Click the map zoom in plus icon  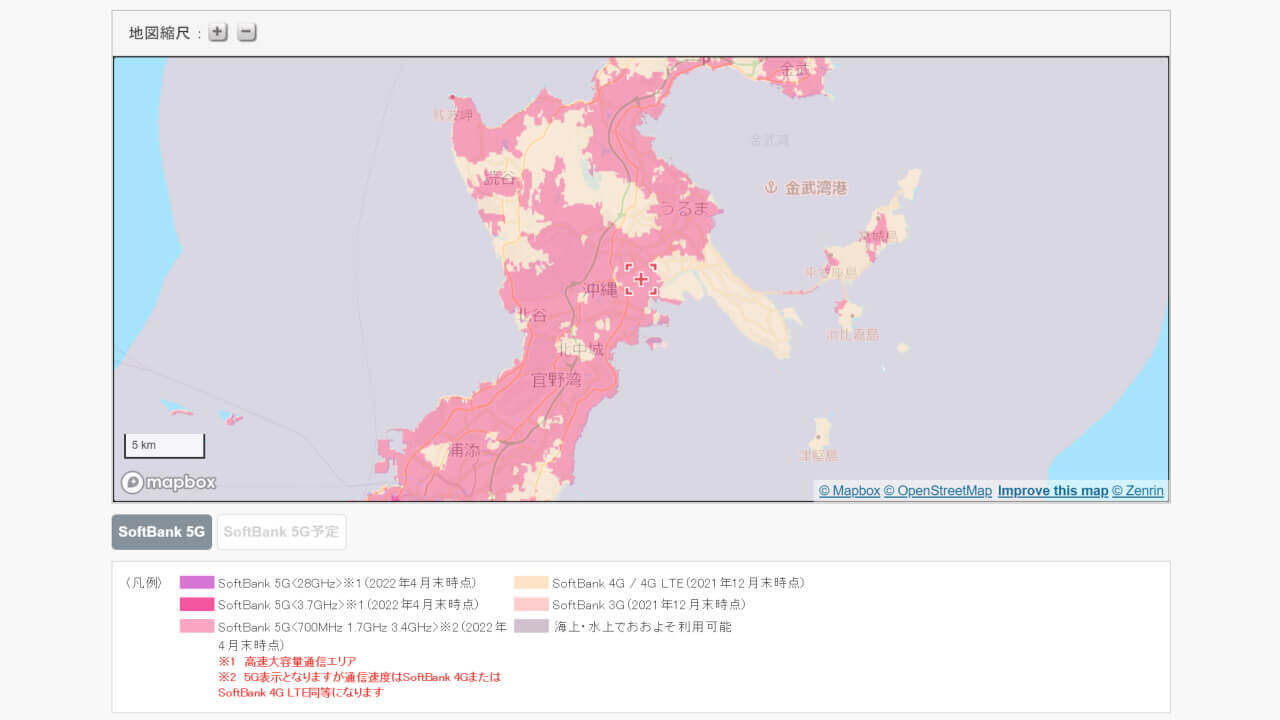pos(217,31)
